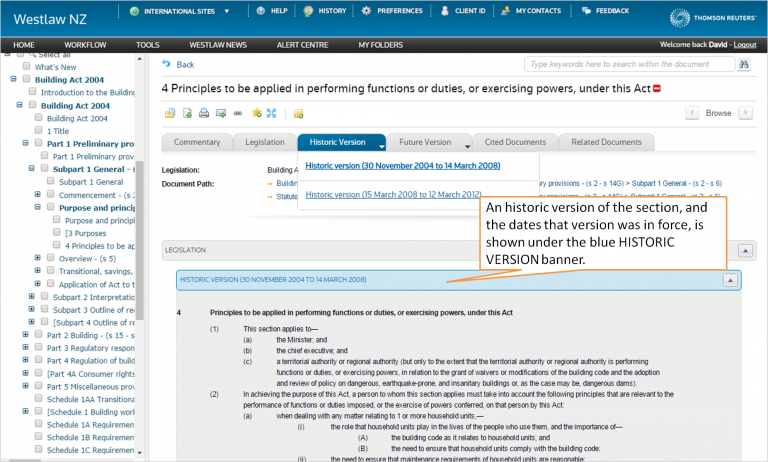Open historic version 30 November 2004 link
The width and height of the screenshot is (768, 462).
403,166
